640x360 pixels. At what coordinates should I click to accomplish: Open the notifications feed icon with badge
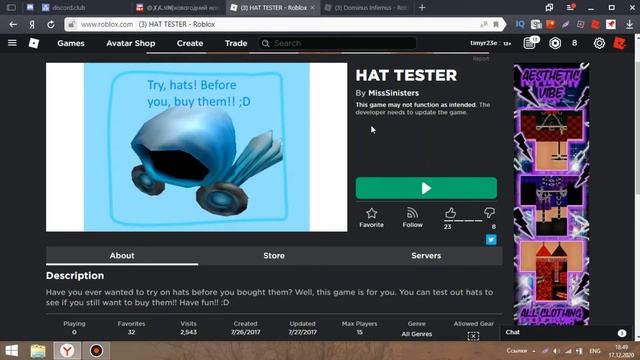click(x=531, y=43)
